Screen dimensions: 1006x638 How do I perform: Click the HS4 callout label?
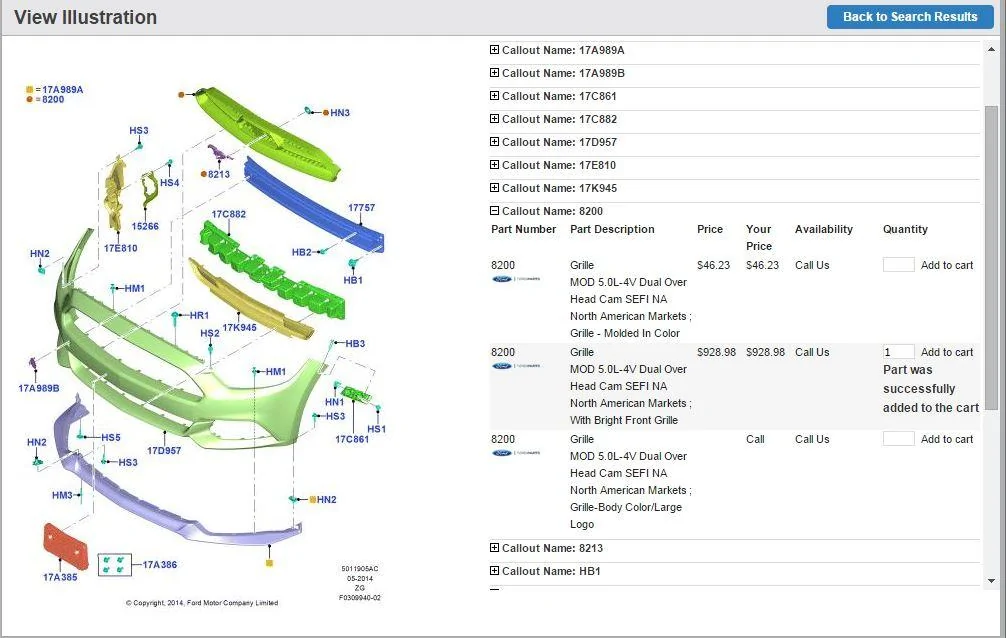[169, 183]
